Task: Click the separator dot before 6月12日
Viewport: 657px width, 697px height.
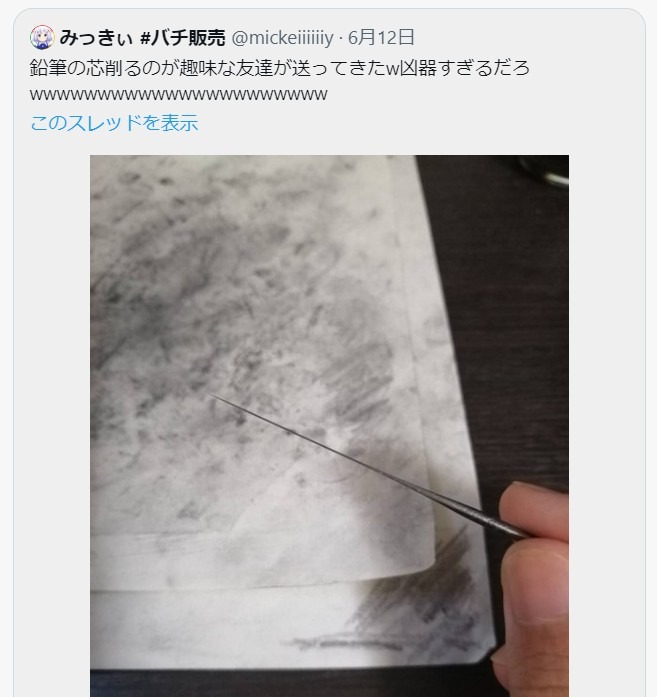Action: pos(341,38)
